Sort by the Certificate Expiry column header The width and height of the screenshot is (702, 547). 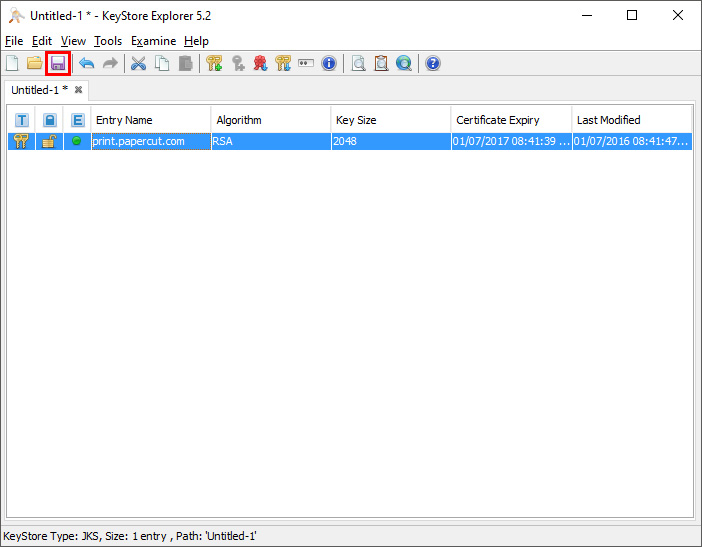(x=511, y=120)
